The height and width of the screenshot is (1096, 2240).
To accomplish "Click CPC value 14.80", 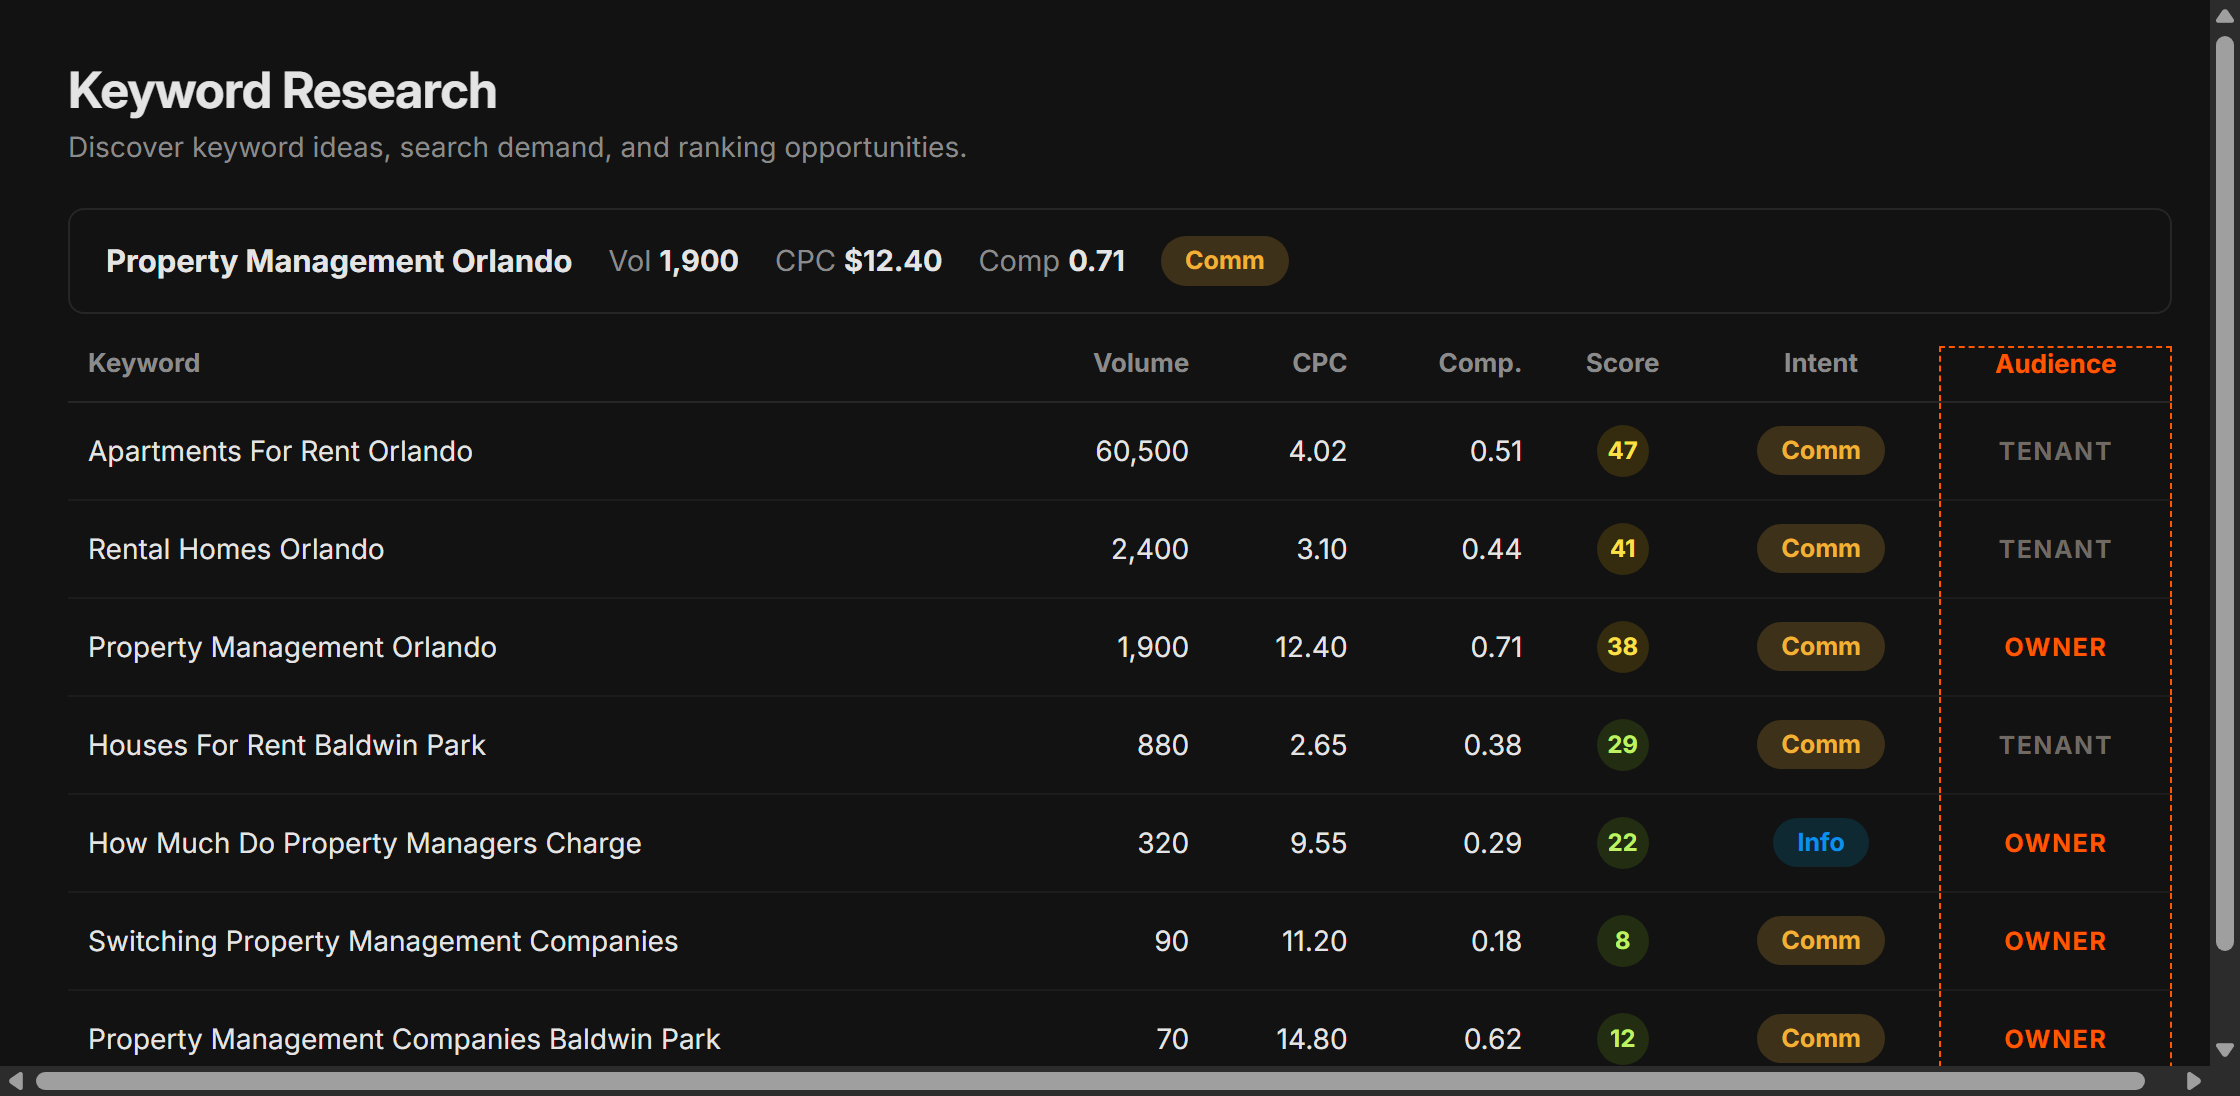I will 1312,1039.
